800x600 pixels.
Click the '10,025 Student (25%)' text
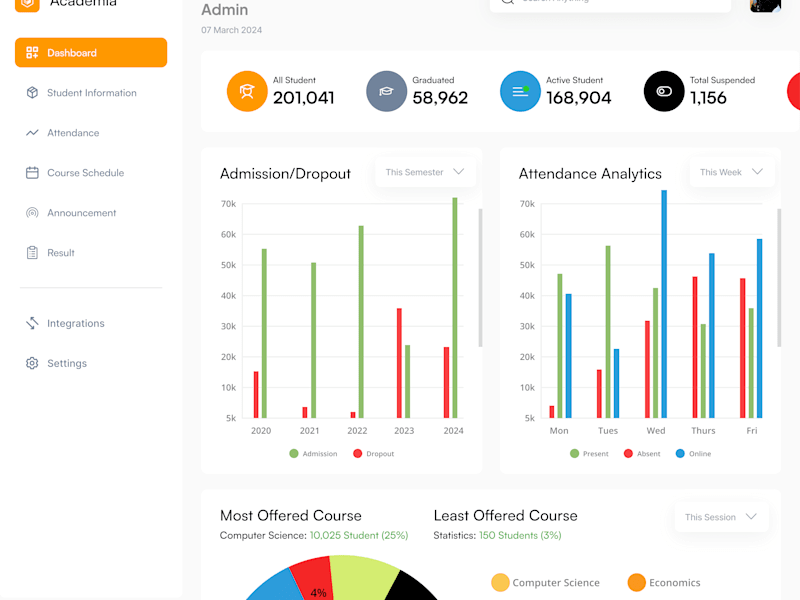point(359,535)
